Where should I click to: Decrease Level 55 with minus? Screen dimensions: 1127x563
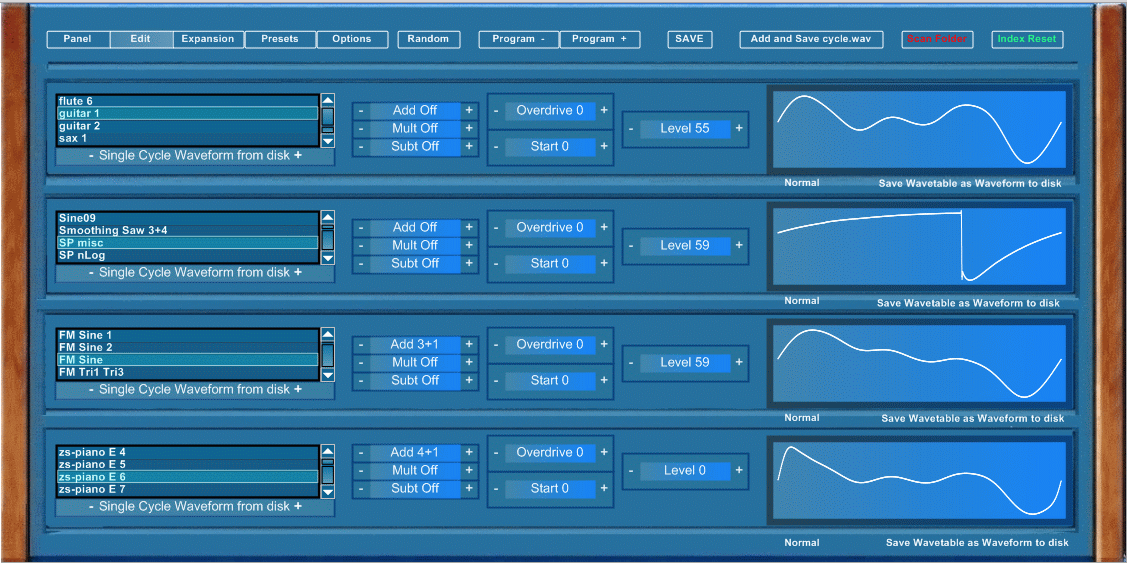631,129
